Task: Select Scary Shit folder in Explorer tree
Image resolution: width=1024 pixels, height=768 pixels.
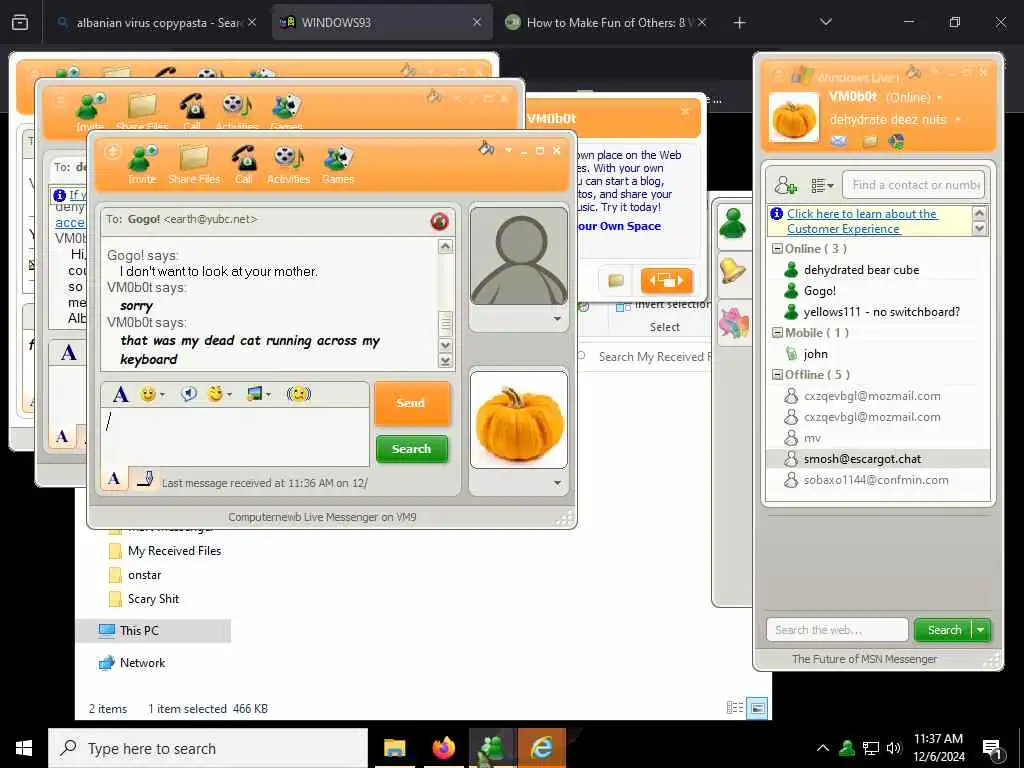Action: click(153, 599)
